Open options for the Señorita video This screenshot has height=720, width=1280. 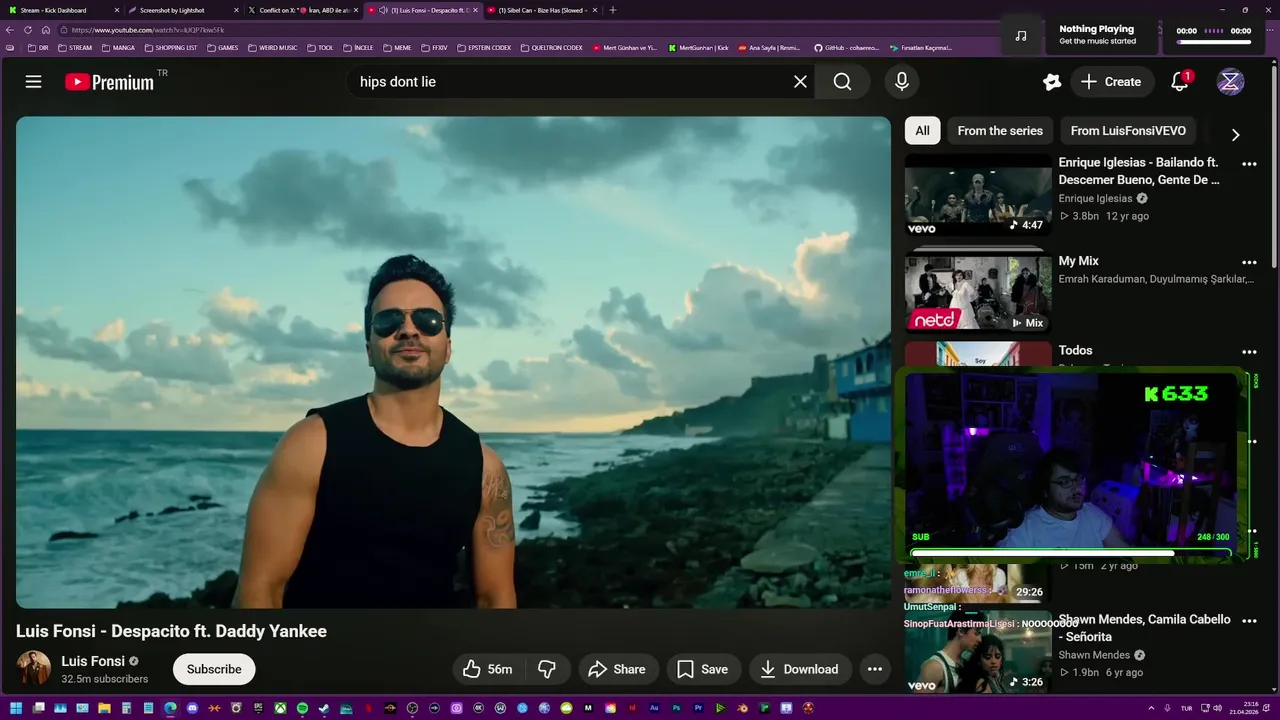click(1249, 621)
